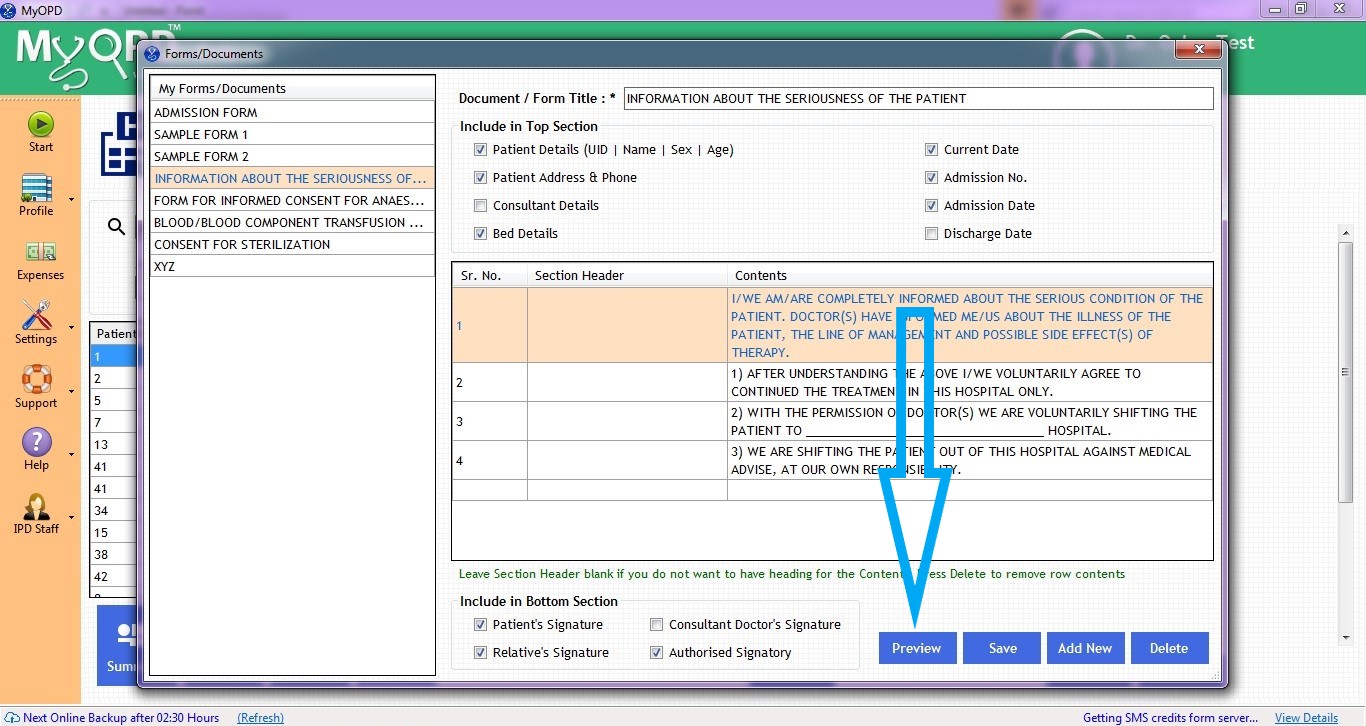This screenshot has height=726, width=1366.
Task: Click the Document / Form Title field
Action: [917, 99]
